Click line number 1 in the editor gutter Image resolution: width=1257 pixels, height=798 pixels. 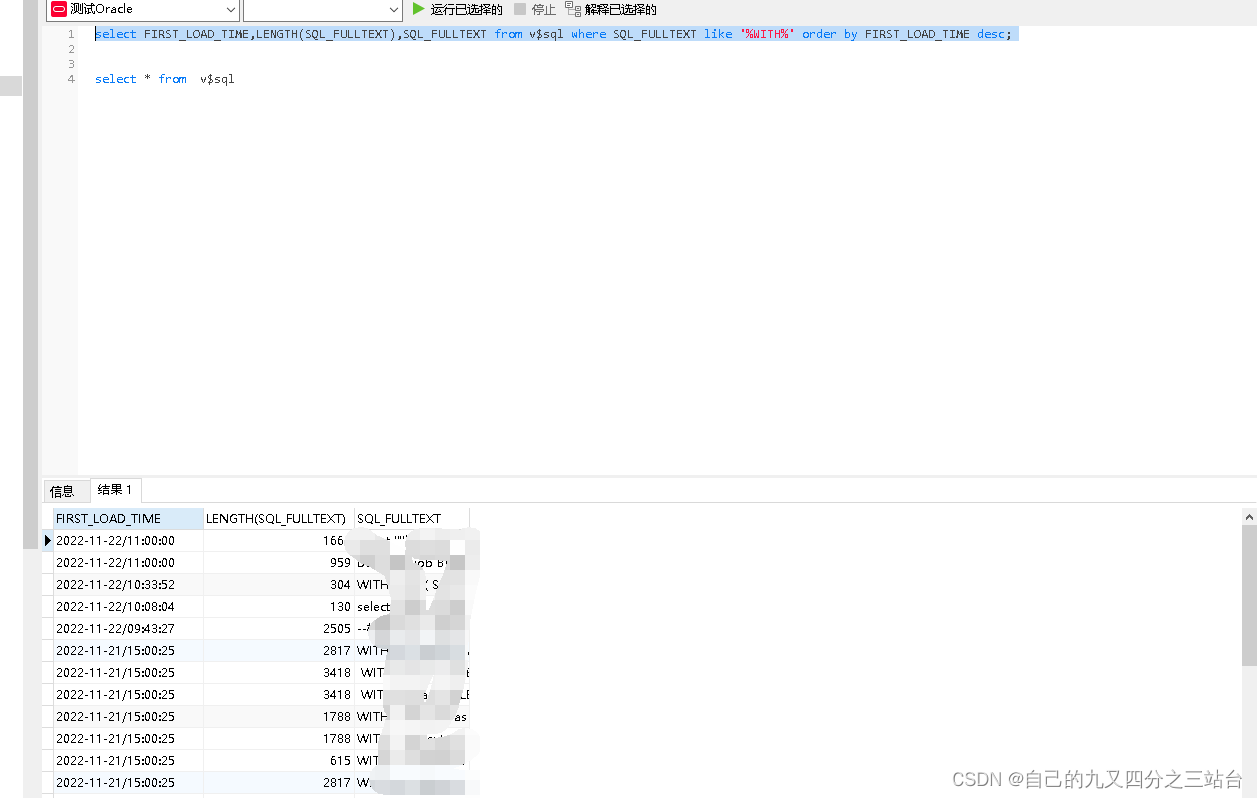click(x=71, y=34)
